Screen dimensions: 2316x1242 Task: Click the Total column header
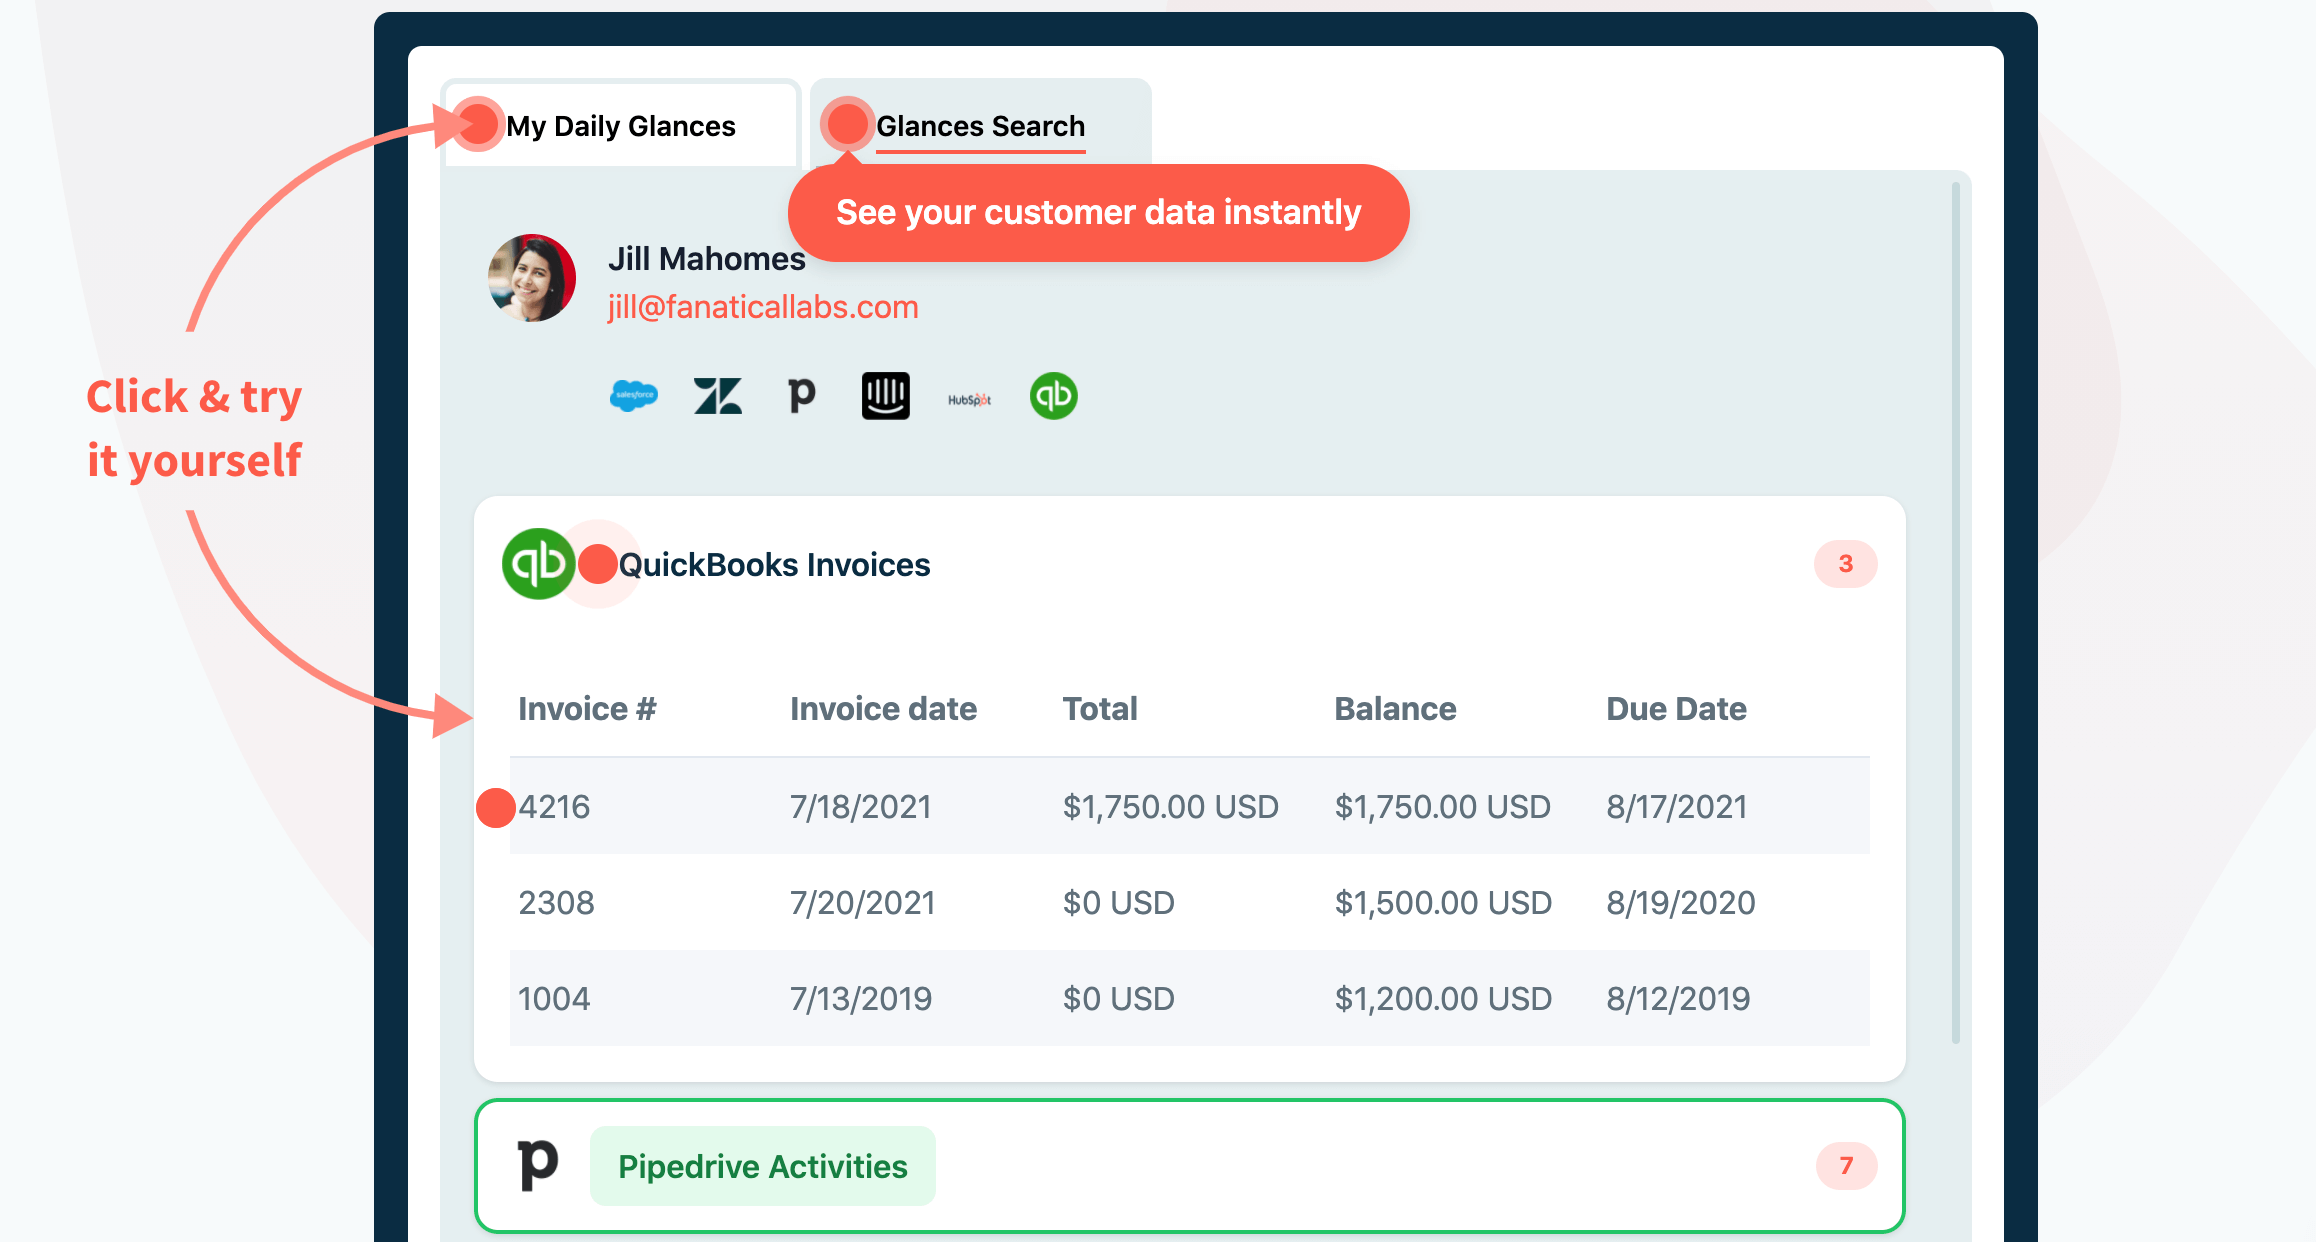[1100, 709]
